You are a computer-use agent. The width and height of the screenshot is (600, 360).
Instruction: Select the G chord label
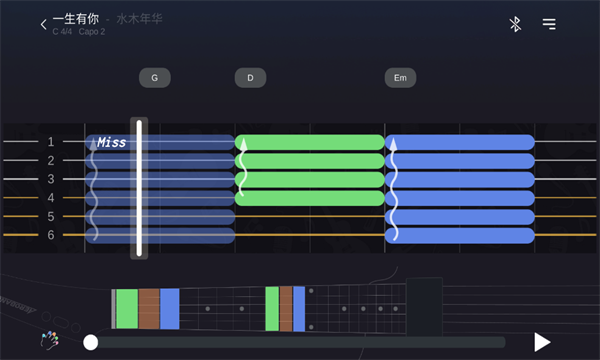coord(155,78)
